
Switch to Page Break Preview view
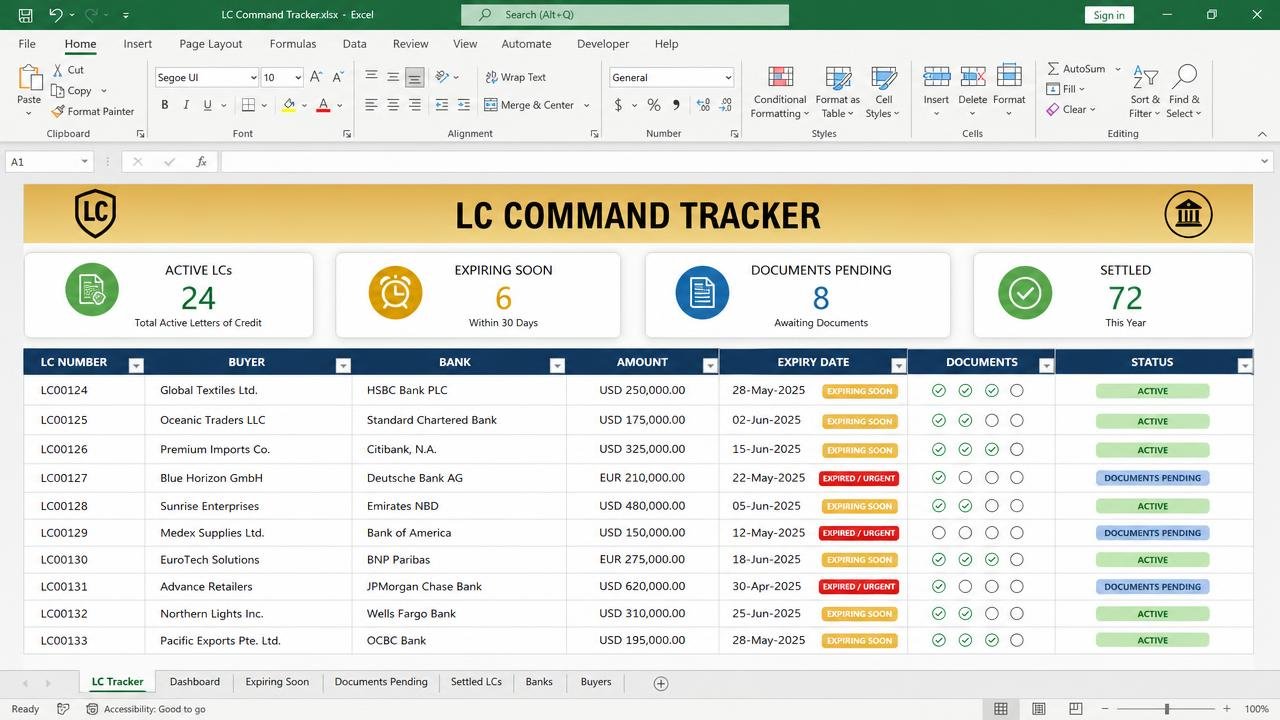coord(1077,709)
